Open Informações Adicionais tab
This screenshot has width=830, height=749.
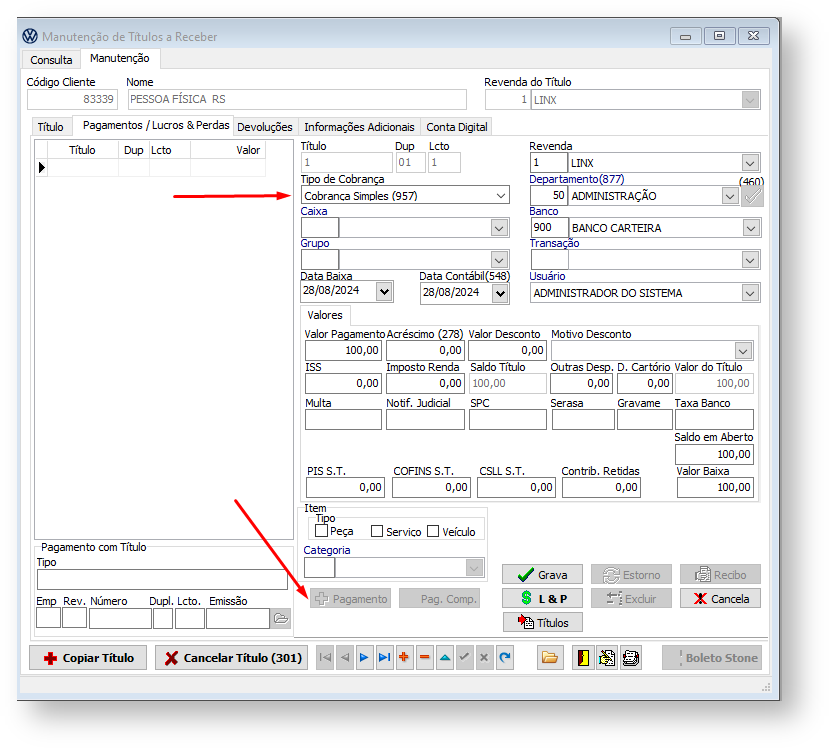(x=359, y=127)
